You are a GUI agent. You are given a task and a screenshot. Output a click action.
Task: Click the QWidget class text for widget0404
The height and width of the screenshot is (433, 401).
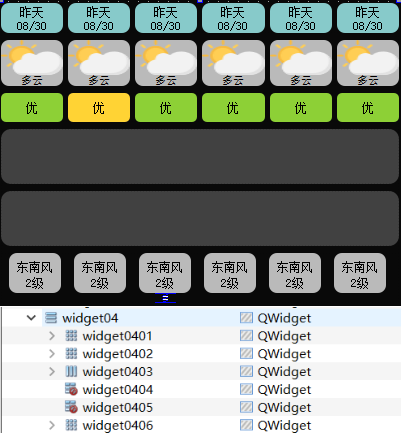[x=284, y=390]
